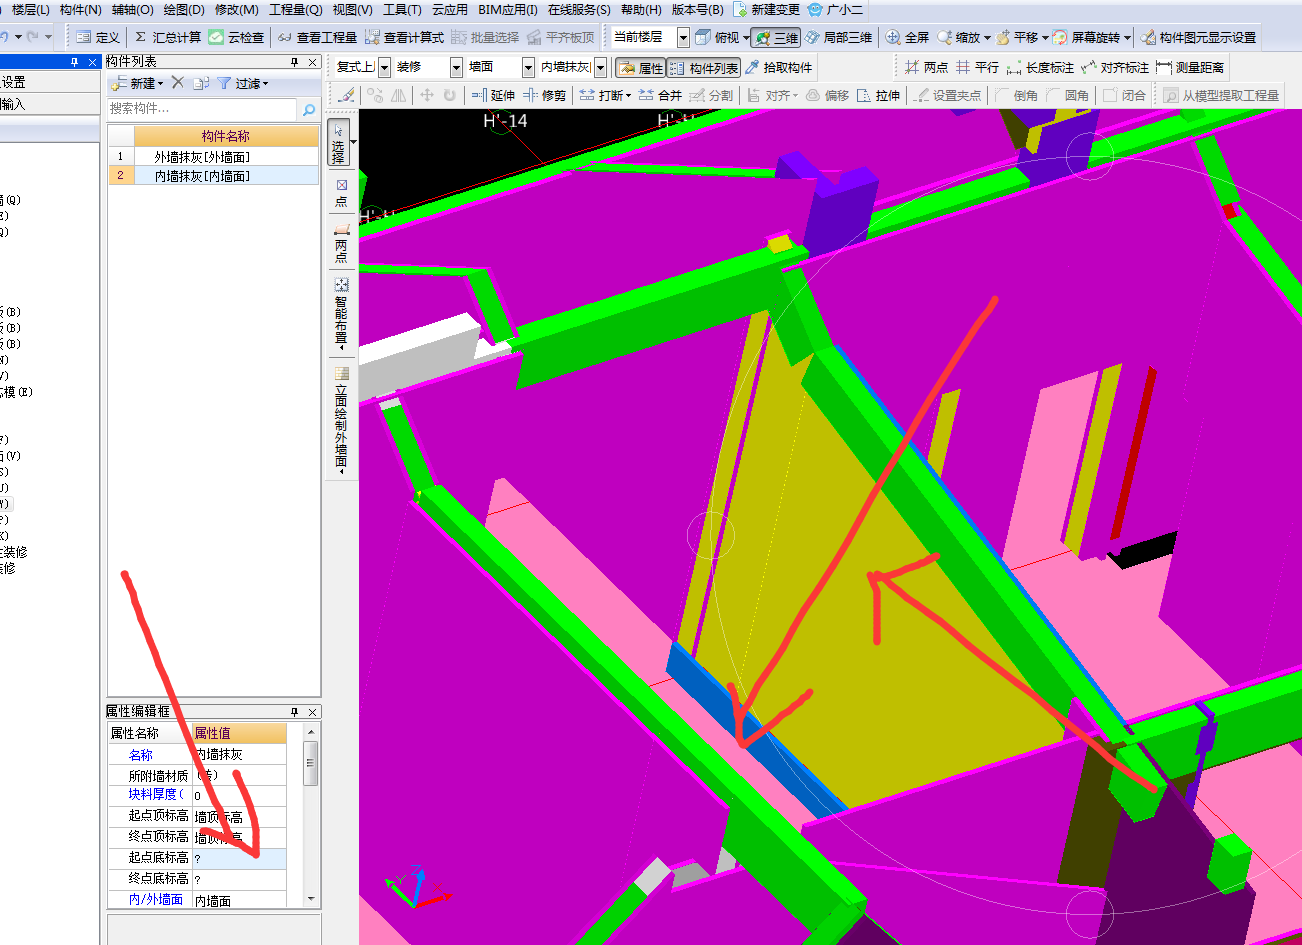Click 长度标注 length dimension tool
This screenshot has width=1302, height=945.
1040,67
